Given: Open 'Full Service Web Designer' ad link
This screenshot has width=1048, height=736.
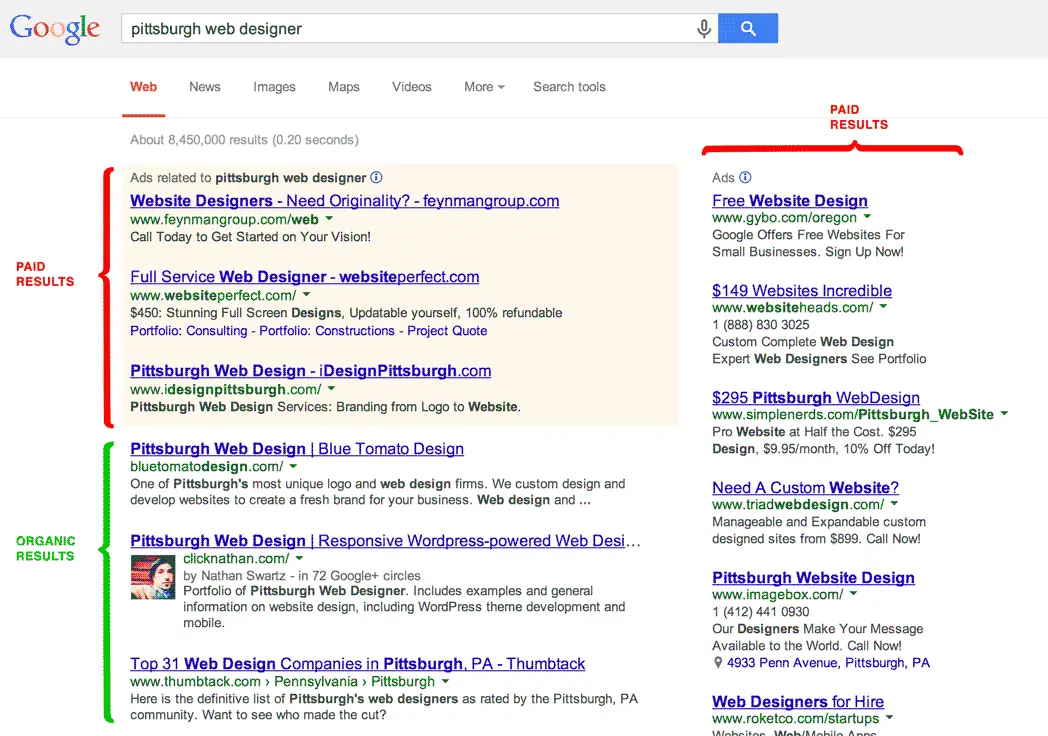Looking at the screenshot, I should (x=305, y=277).
